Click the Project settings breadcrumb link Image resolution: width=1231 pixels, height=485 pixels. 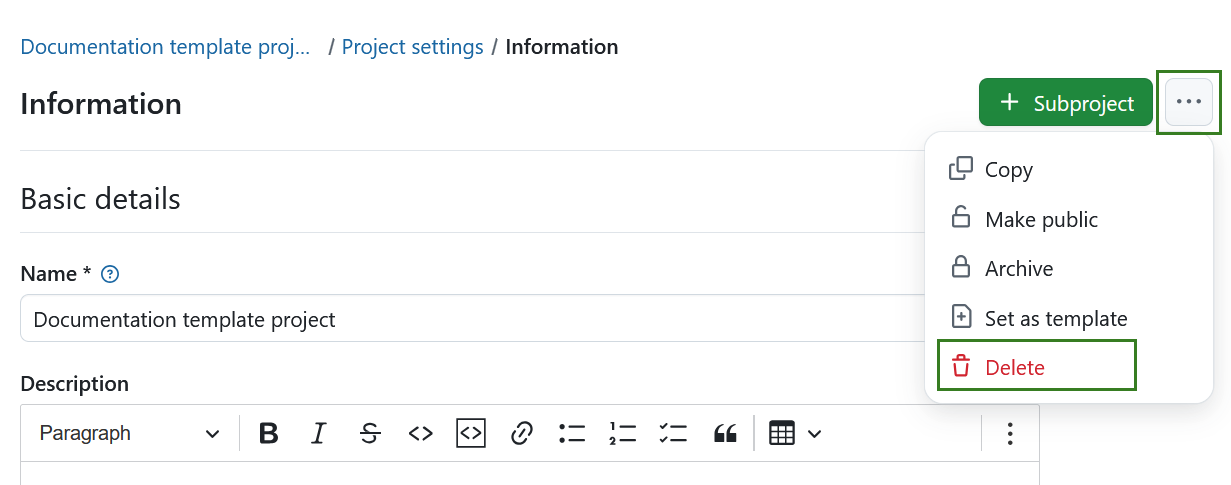pos(412,47)
